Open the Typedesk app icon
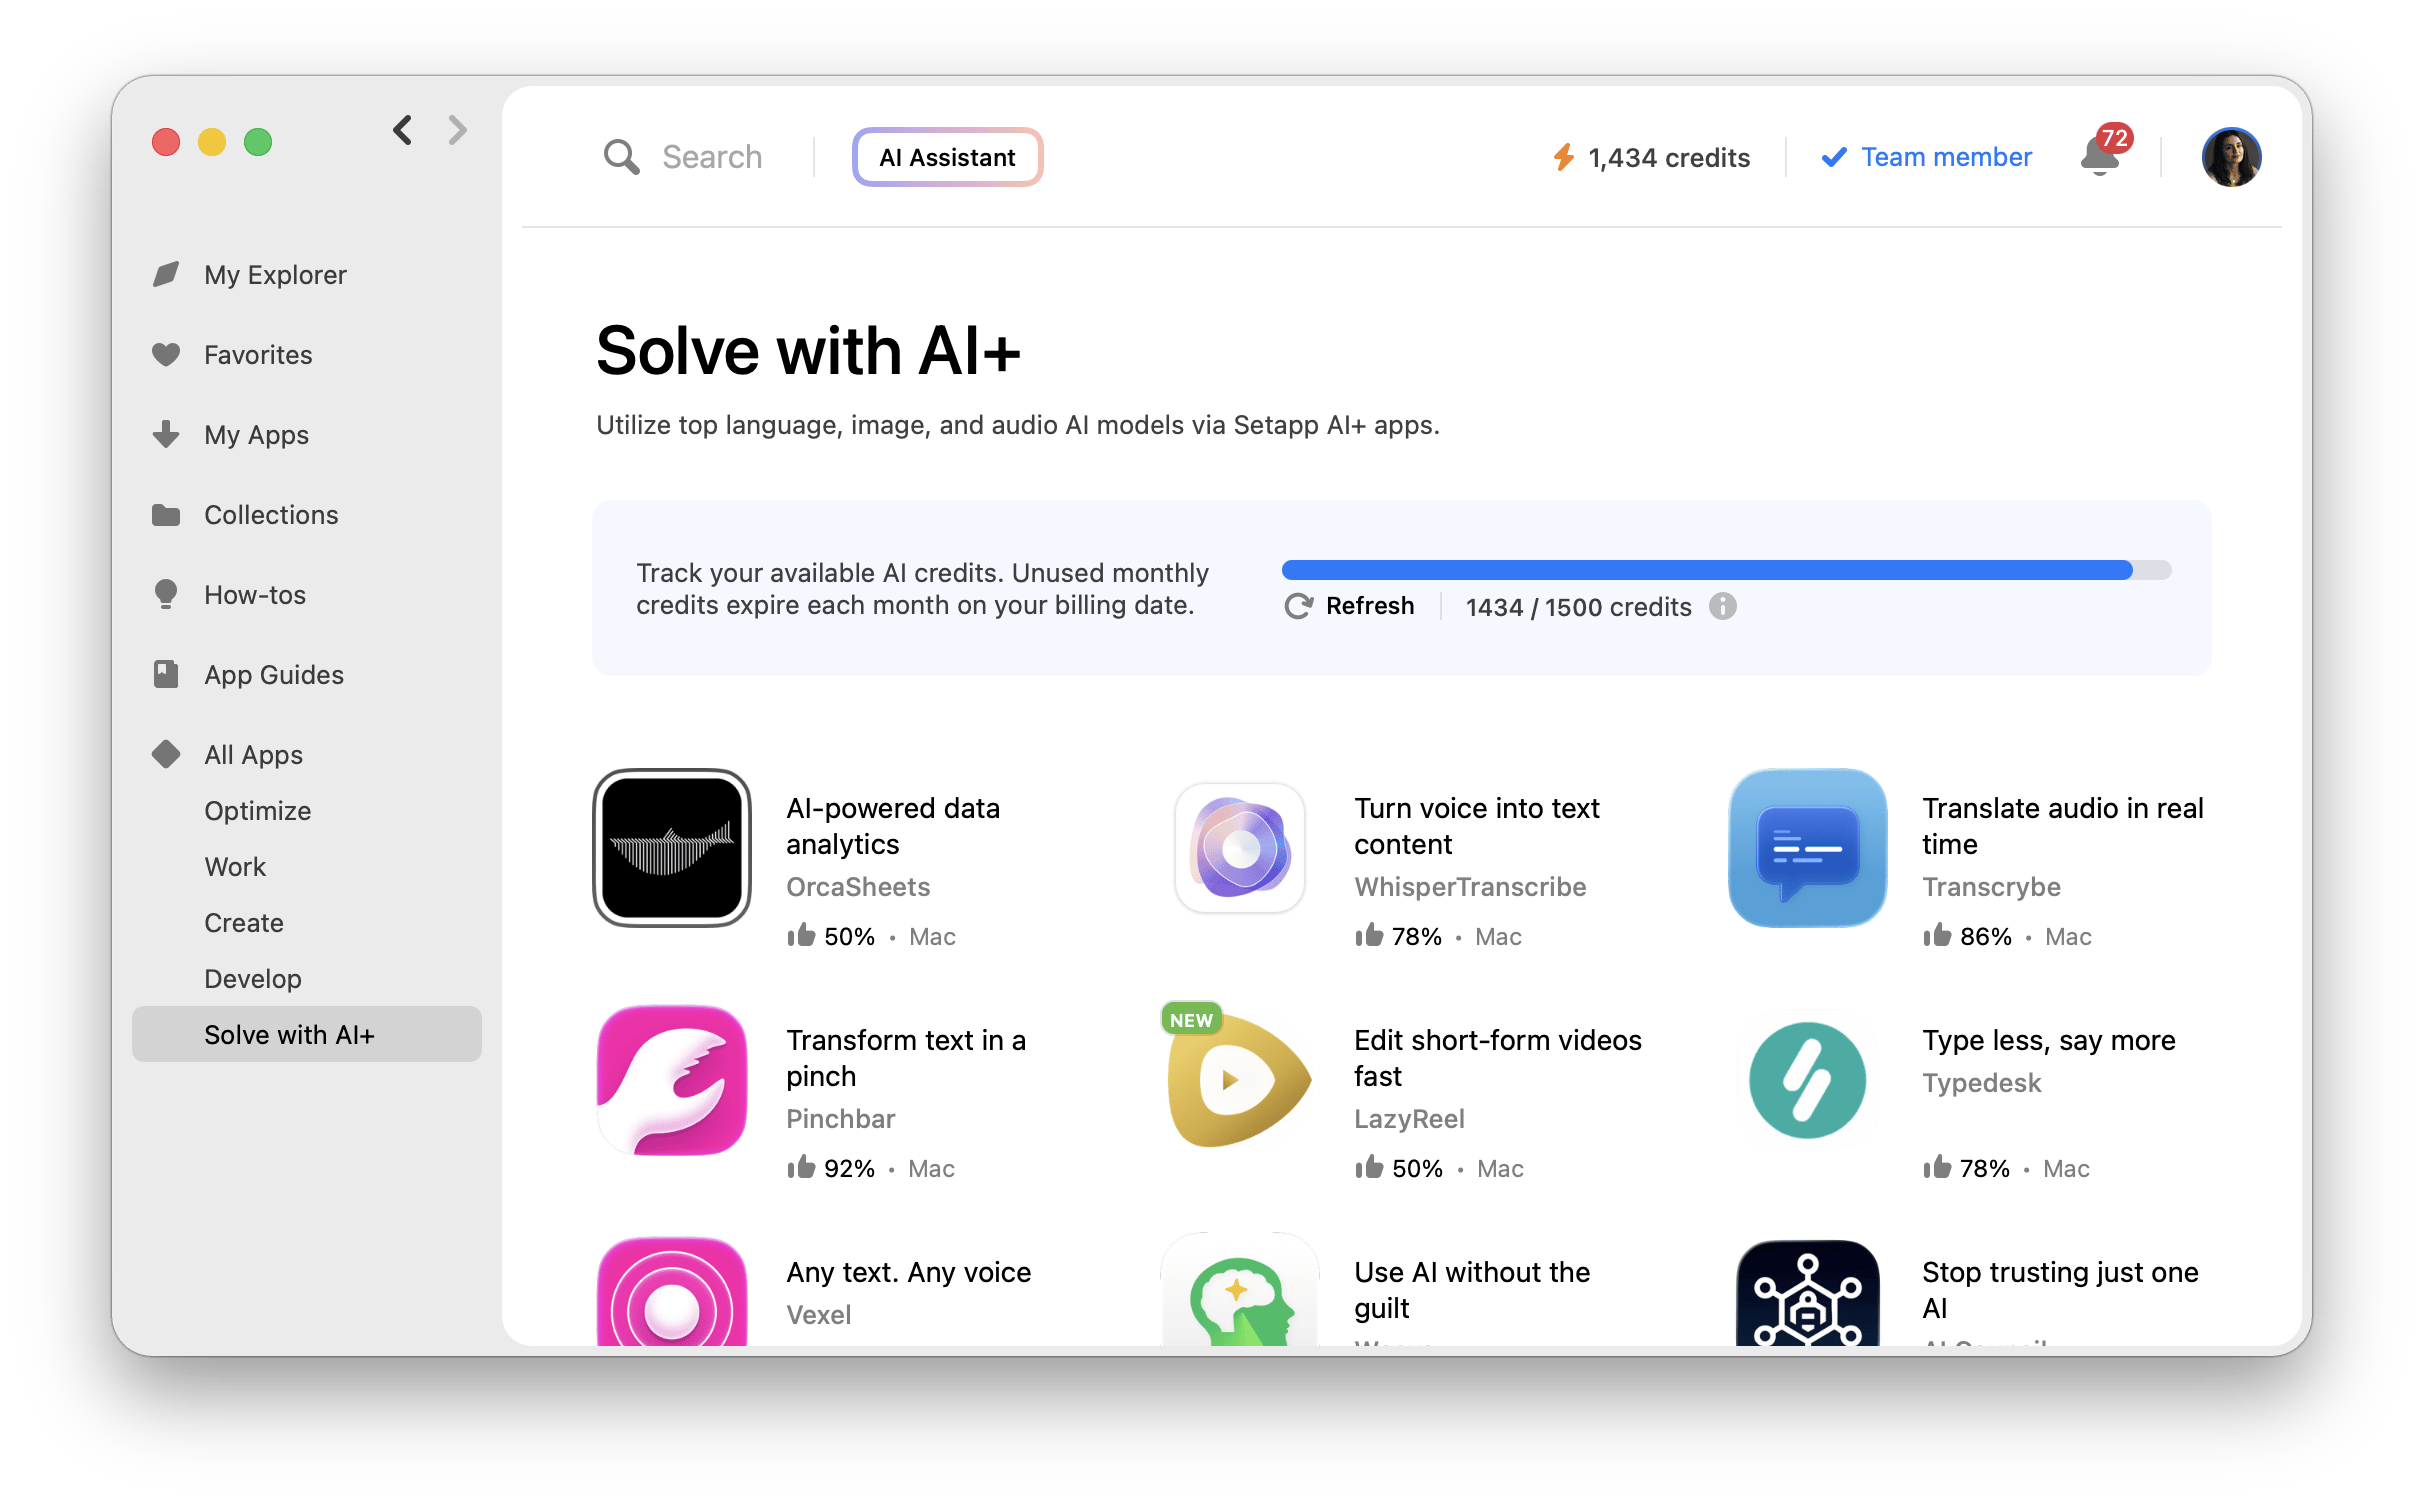 pos(1808,1080)
